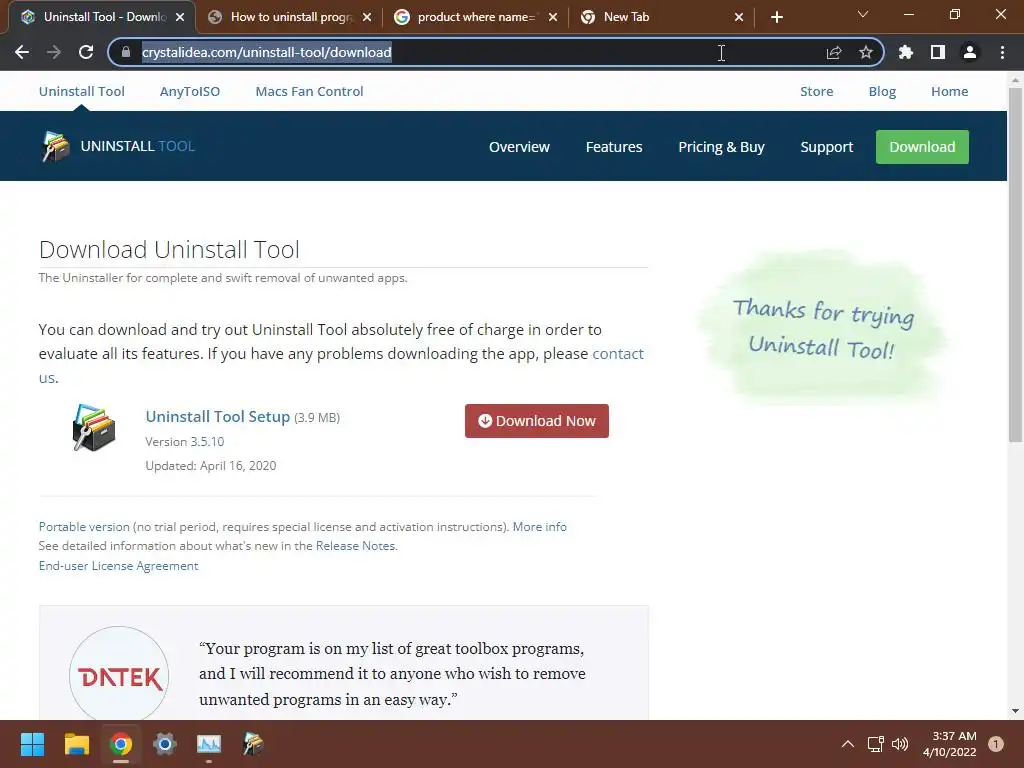Click the 'Updated: April 16, 2020' text

[x=210, y=466]
